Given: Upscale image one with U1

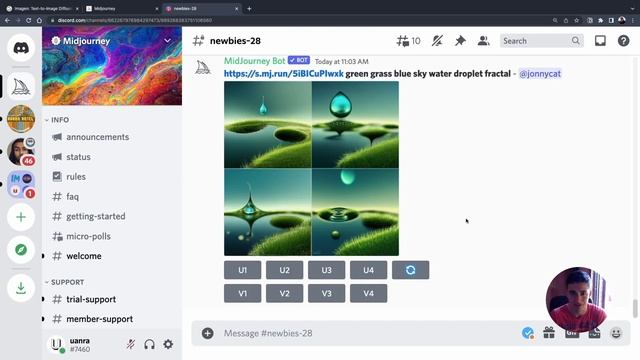Looking at the screenshot, I should point(242,270).
